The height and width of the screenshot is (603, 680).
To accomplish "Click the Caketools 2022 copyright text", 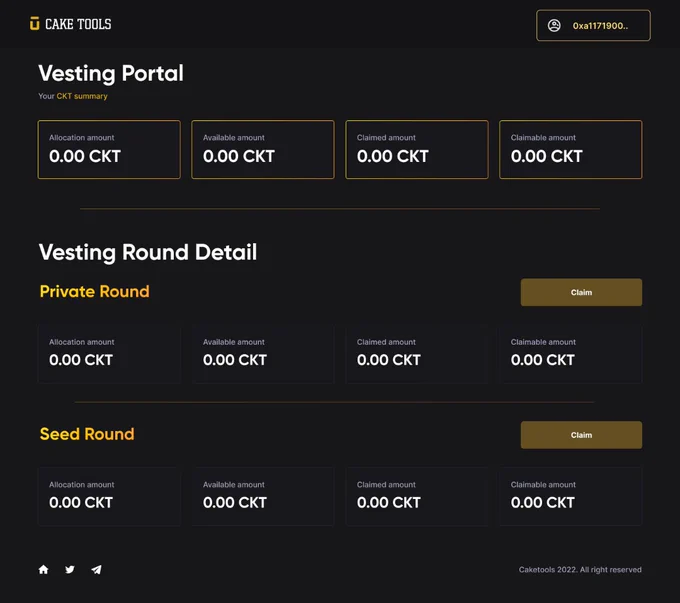I will point(580,570).
